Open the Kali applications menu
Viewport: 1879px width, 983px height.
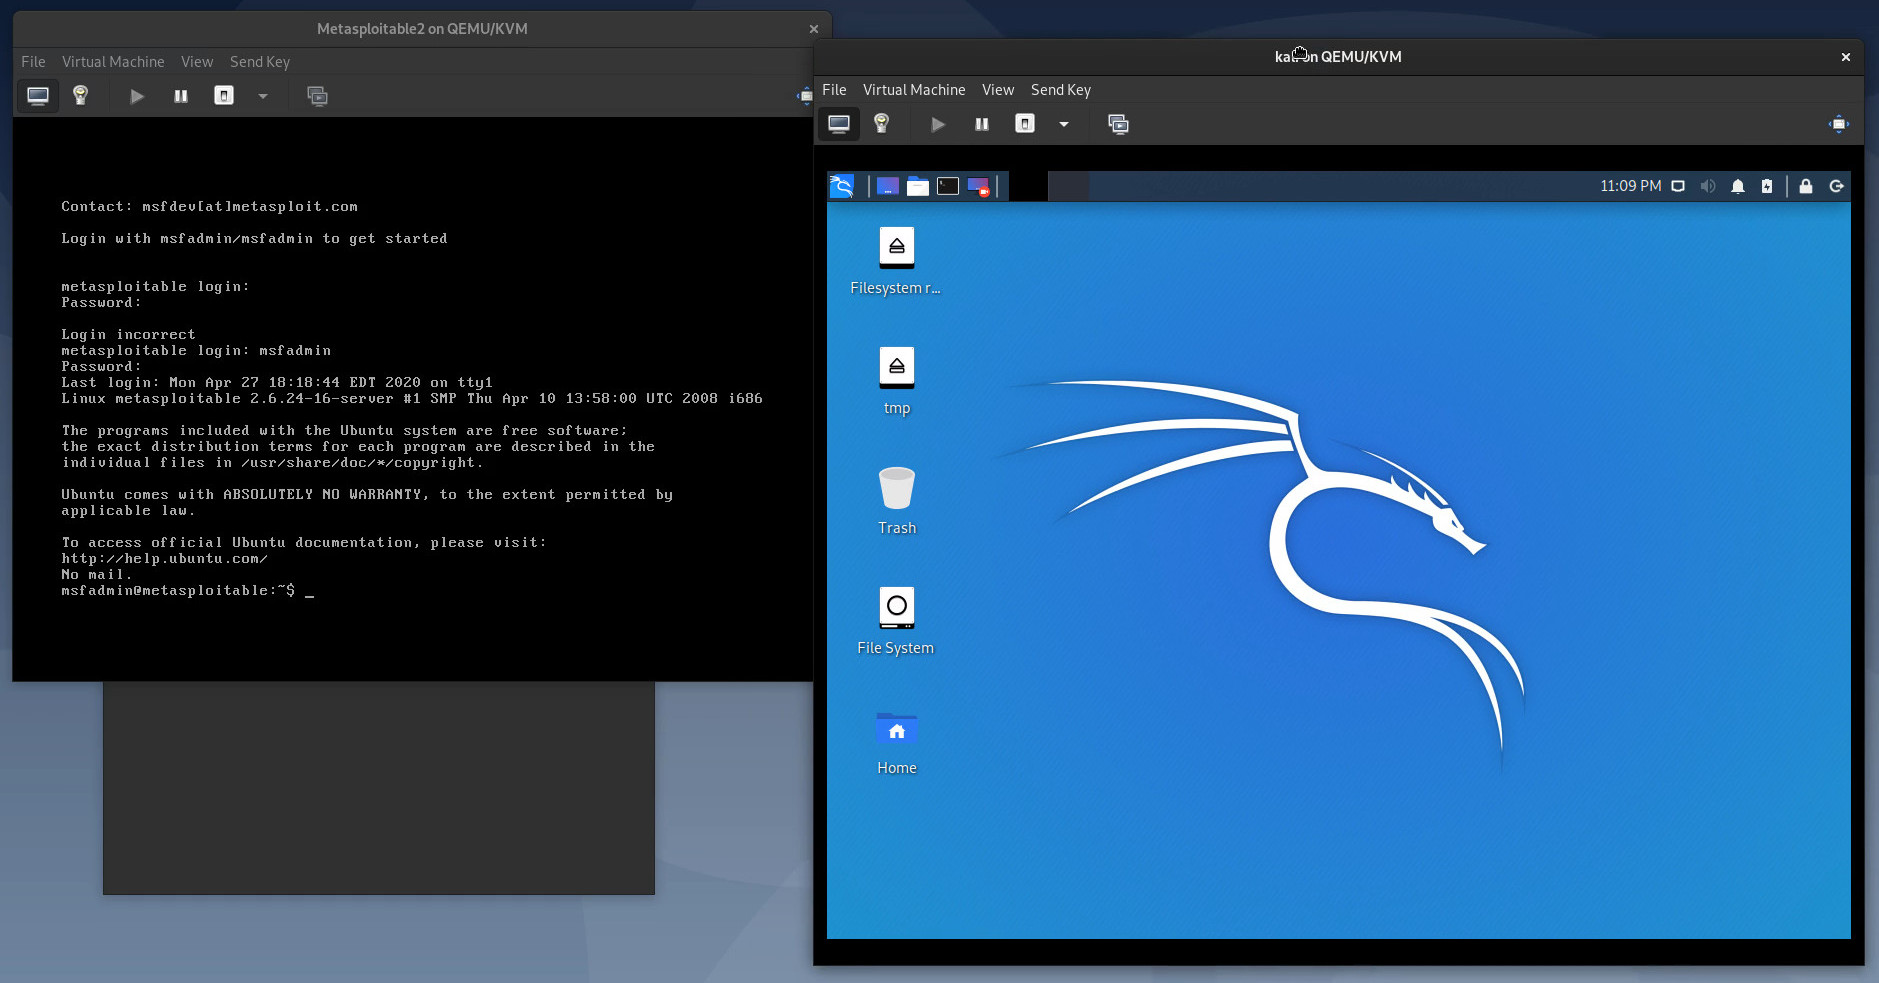click(x=842, y=186)
